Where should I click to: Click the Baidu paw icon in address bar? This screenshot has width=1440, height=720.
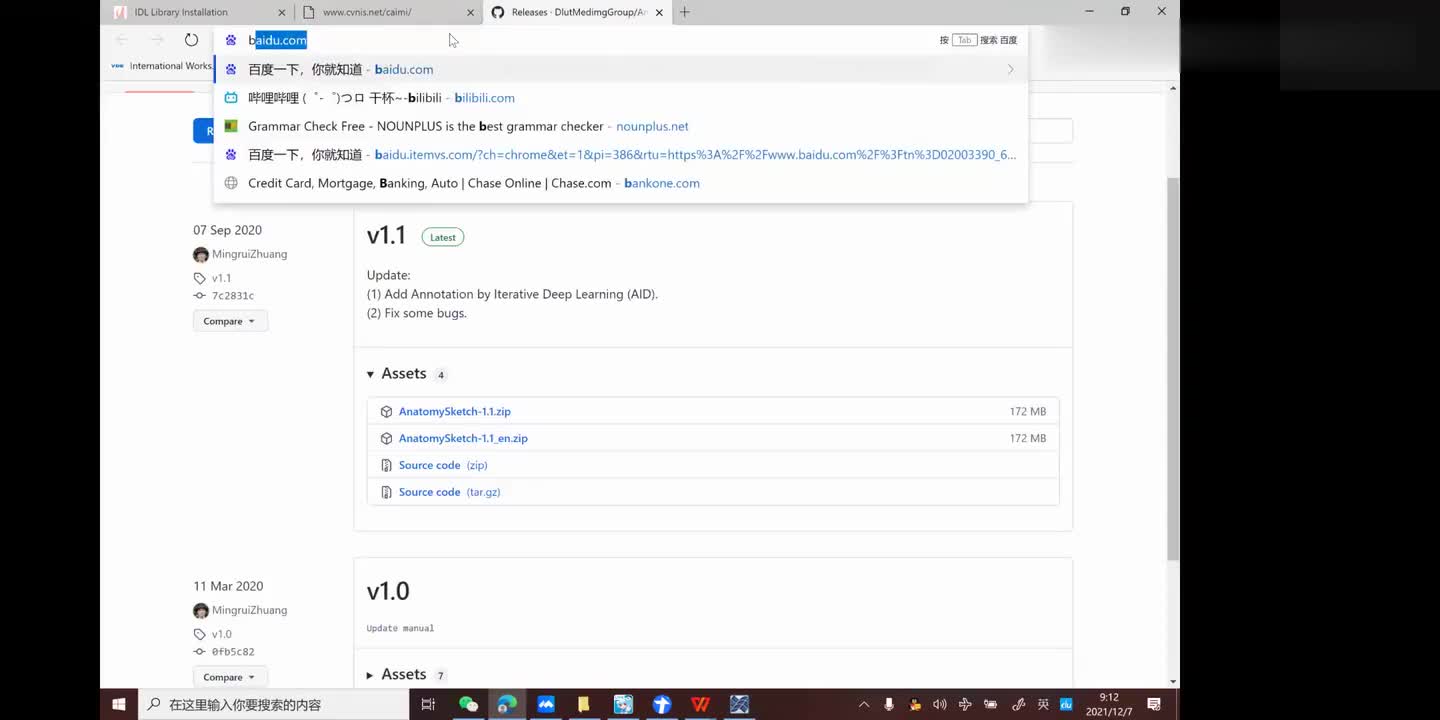click(x=231, y=40)
